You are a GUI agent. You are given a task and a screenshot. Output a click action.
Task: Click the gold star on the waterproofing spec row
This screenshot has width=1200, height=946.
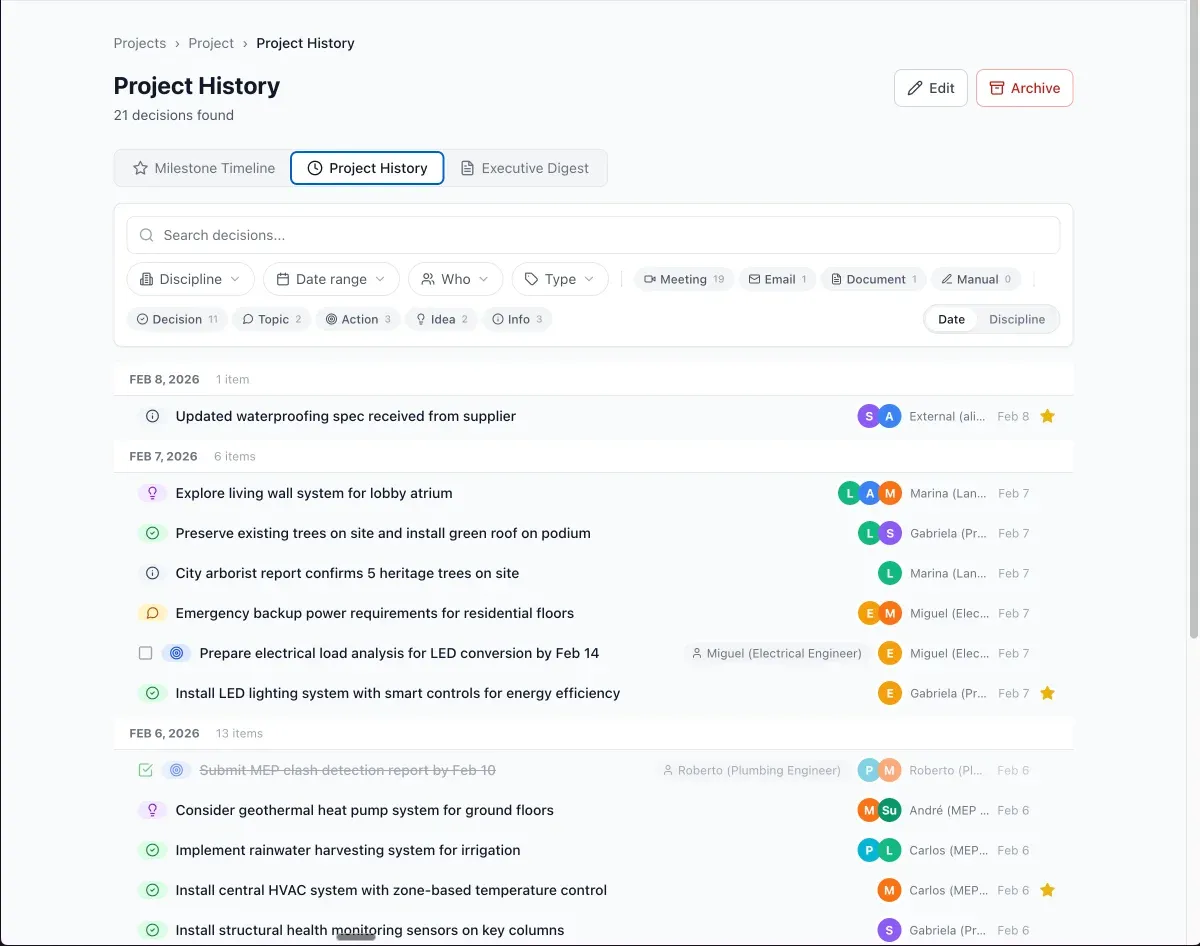click(x=1047, y=416)
